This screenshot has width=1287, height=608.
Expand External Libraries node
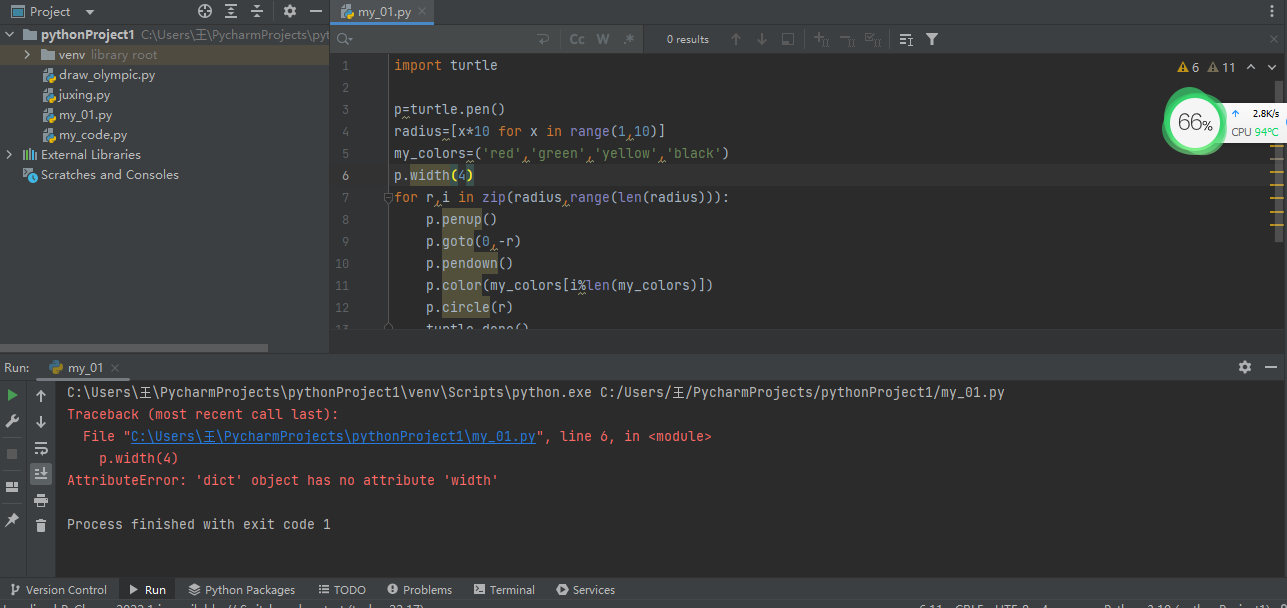tap(10, 155)
